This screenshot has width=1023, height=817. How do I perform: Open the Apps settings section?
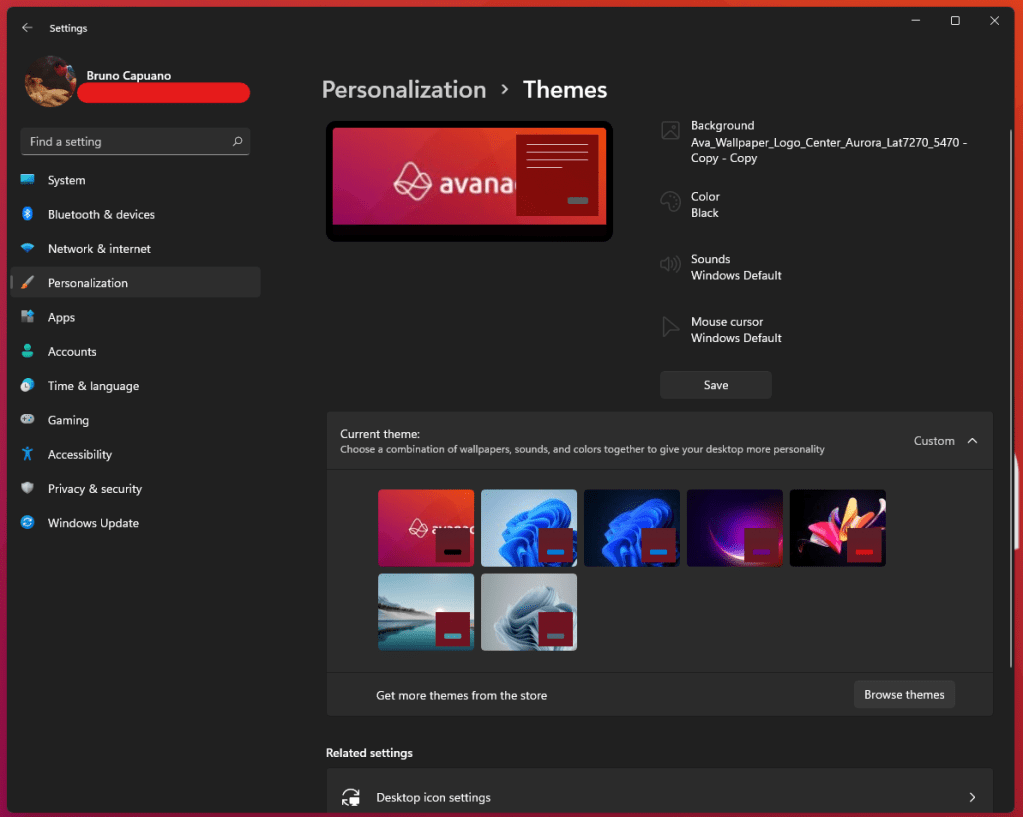[61, 317]
